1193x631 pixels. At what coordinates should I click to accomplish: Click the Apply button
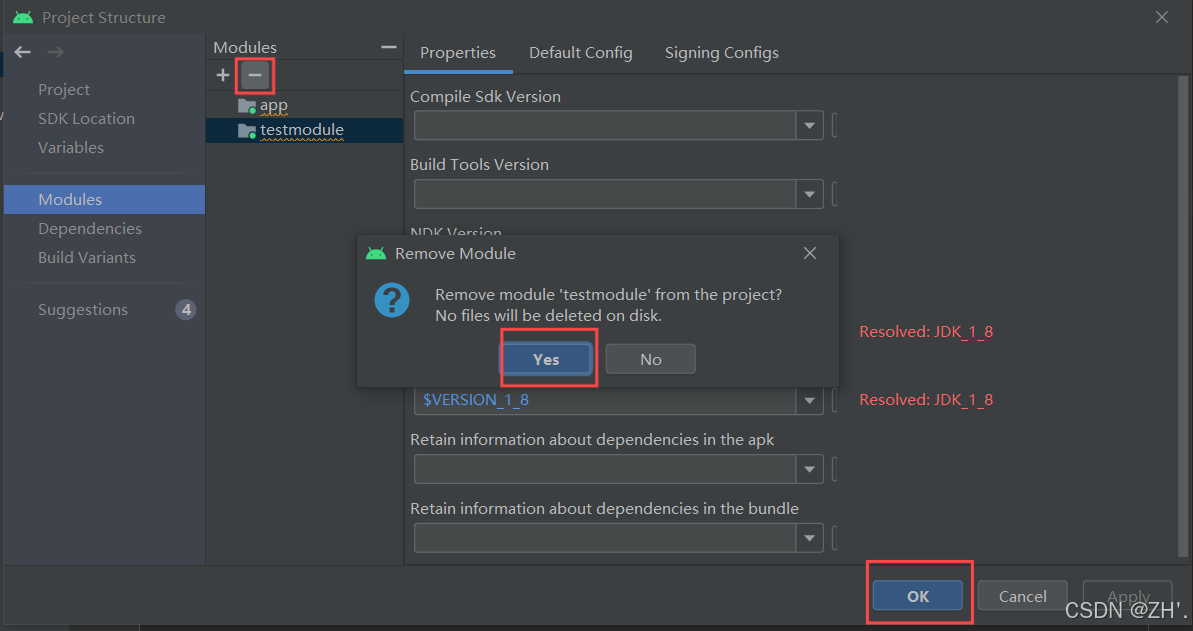pyautogui.click(x=1128, y=596)
